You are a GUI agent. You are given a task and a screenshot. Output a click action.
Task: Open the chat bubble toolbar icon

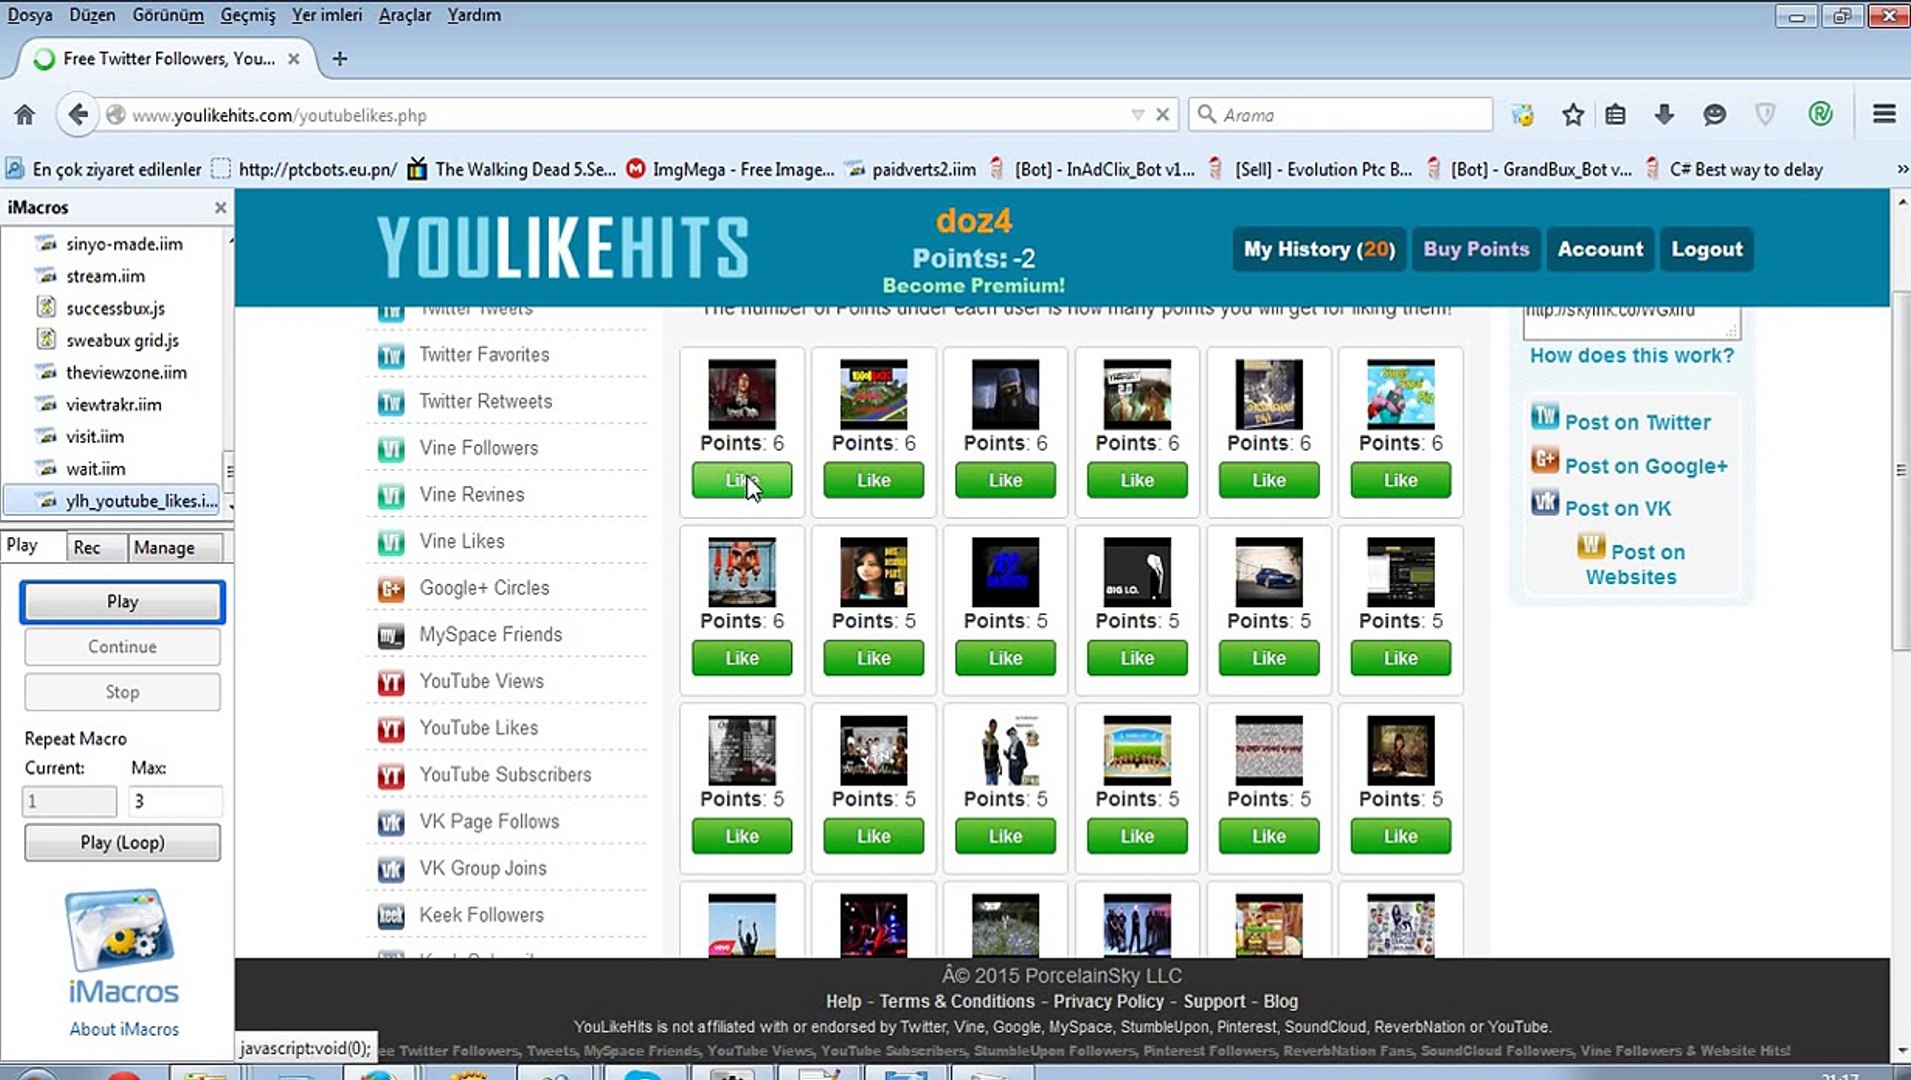[x=1715, y=115]
